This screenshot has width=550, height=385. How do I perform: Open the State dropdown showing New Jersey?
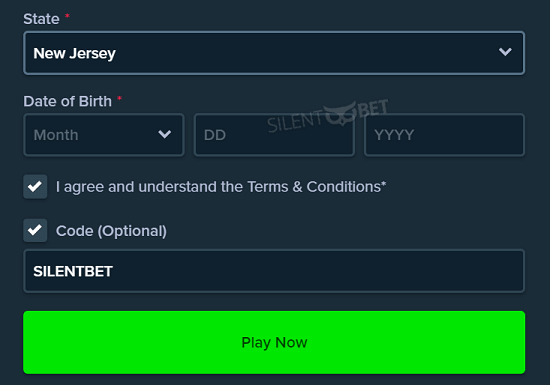tap(274, 53)
